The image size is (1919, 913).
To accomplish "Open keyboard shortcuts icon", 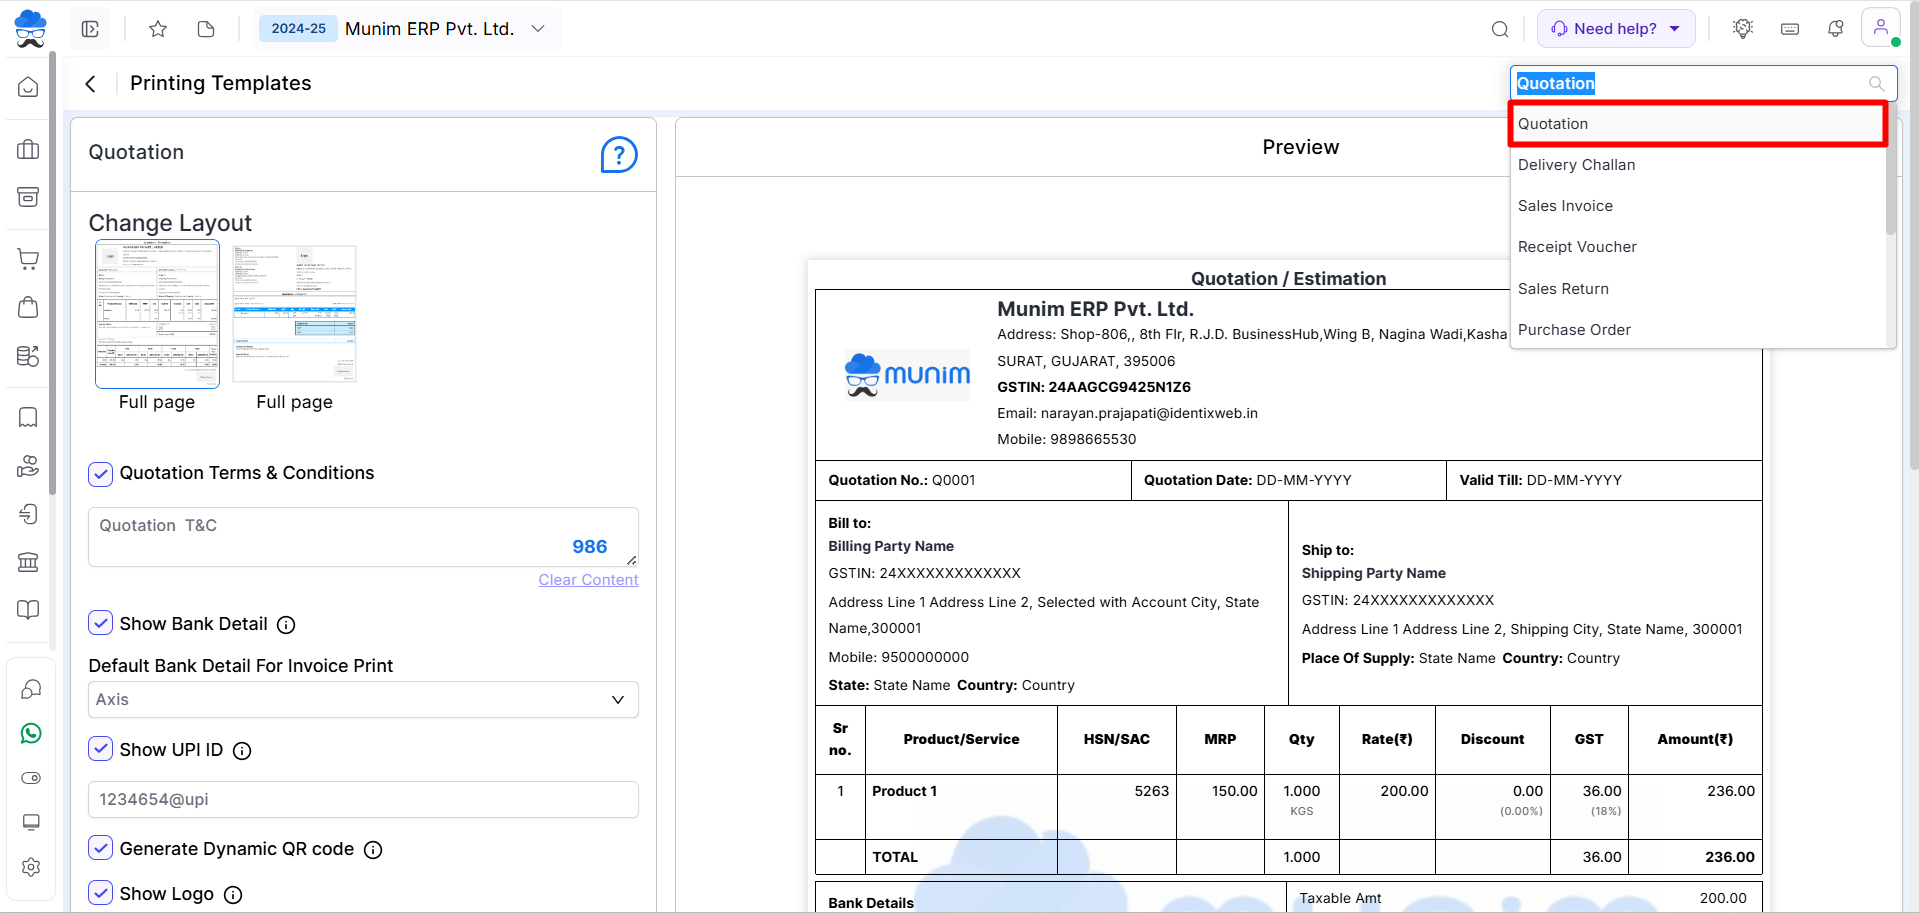I will (x=1790, y=29).
